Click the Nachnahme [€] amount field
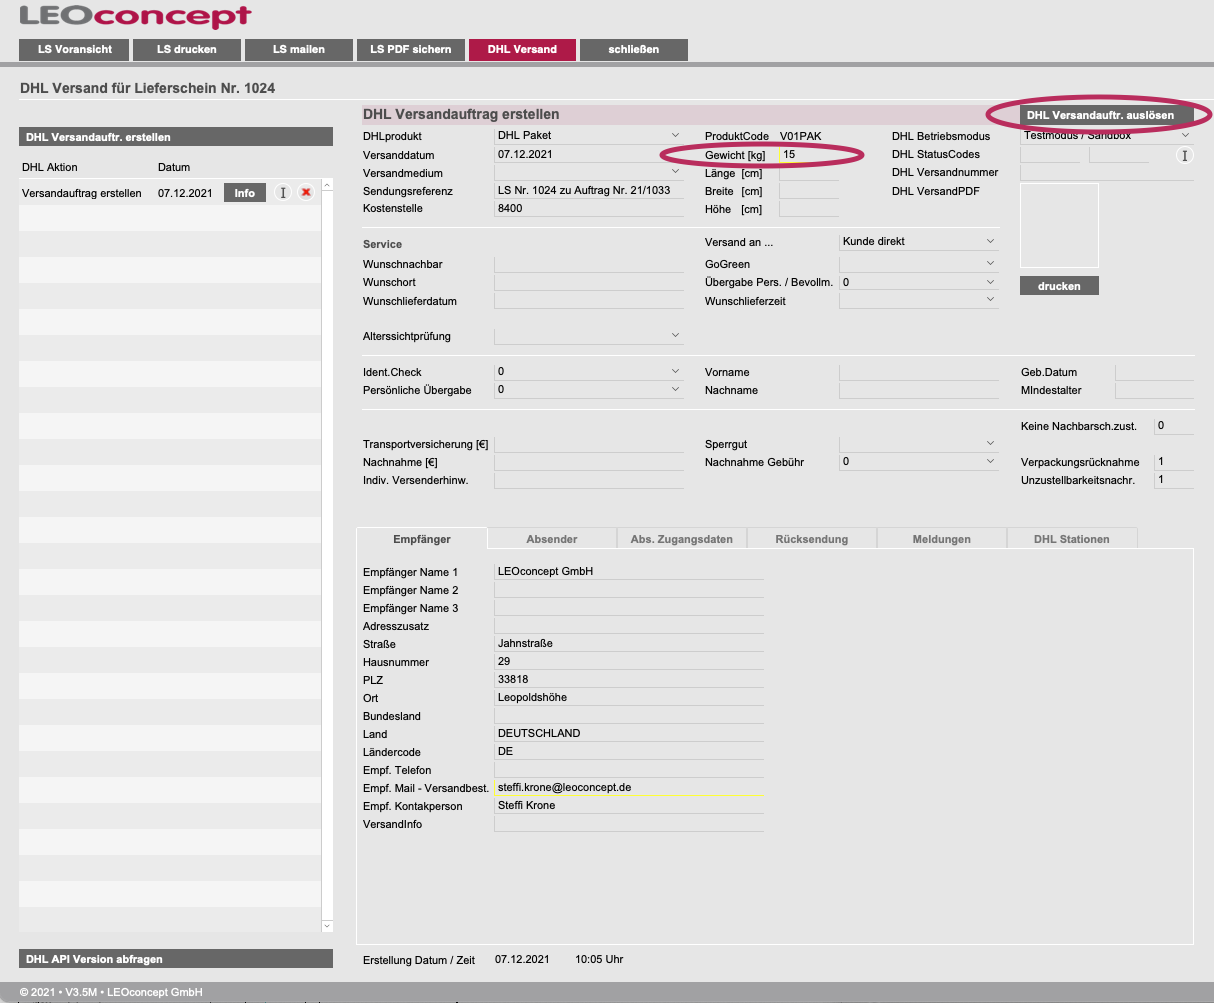 pyautogui.click(x=589, y=462)
